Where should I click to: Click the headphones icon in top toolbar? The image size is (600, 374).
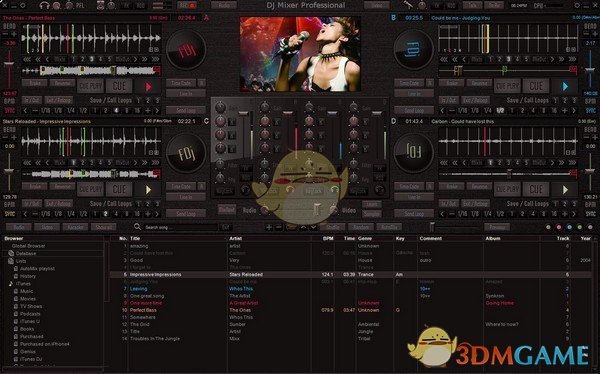pos(45,5)
